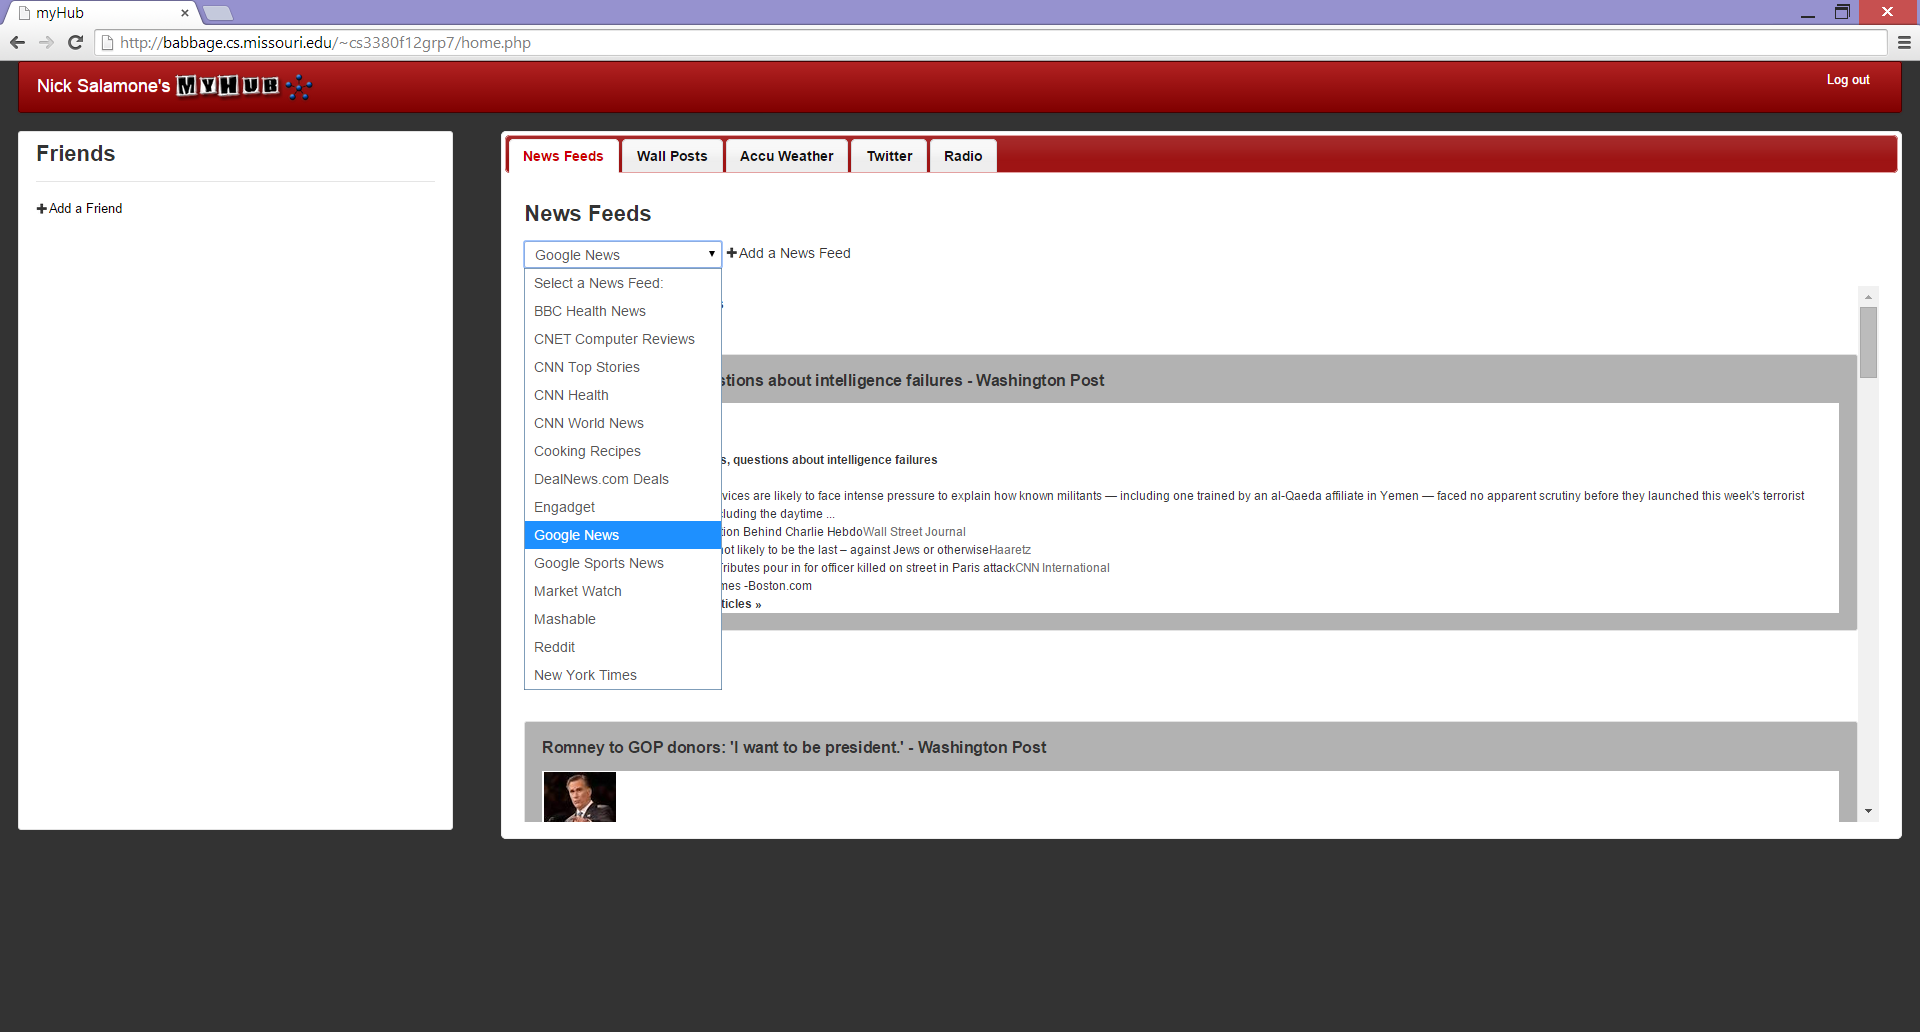
Task: Click Haaretz source link
Action: click(x=1010, y=550)
